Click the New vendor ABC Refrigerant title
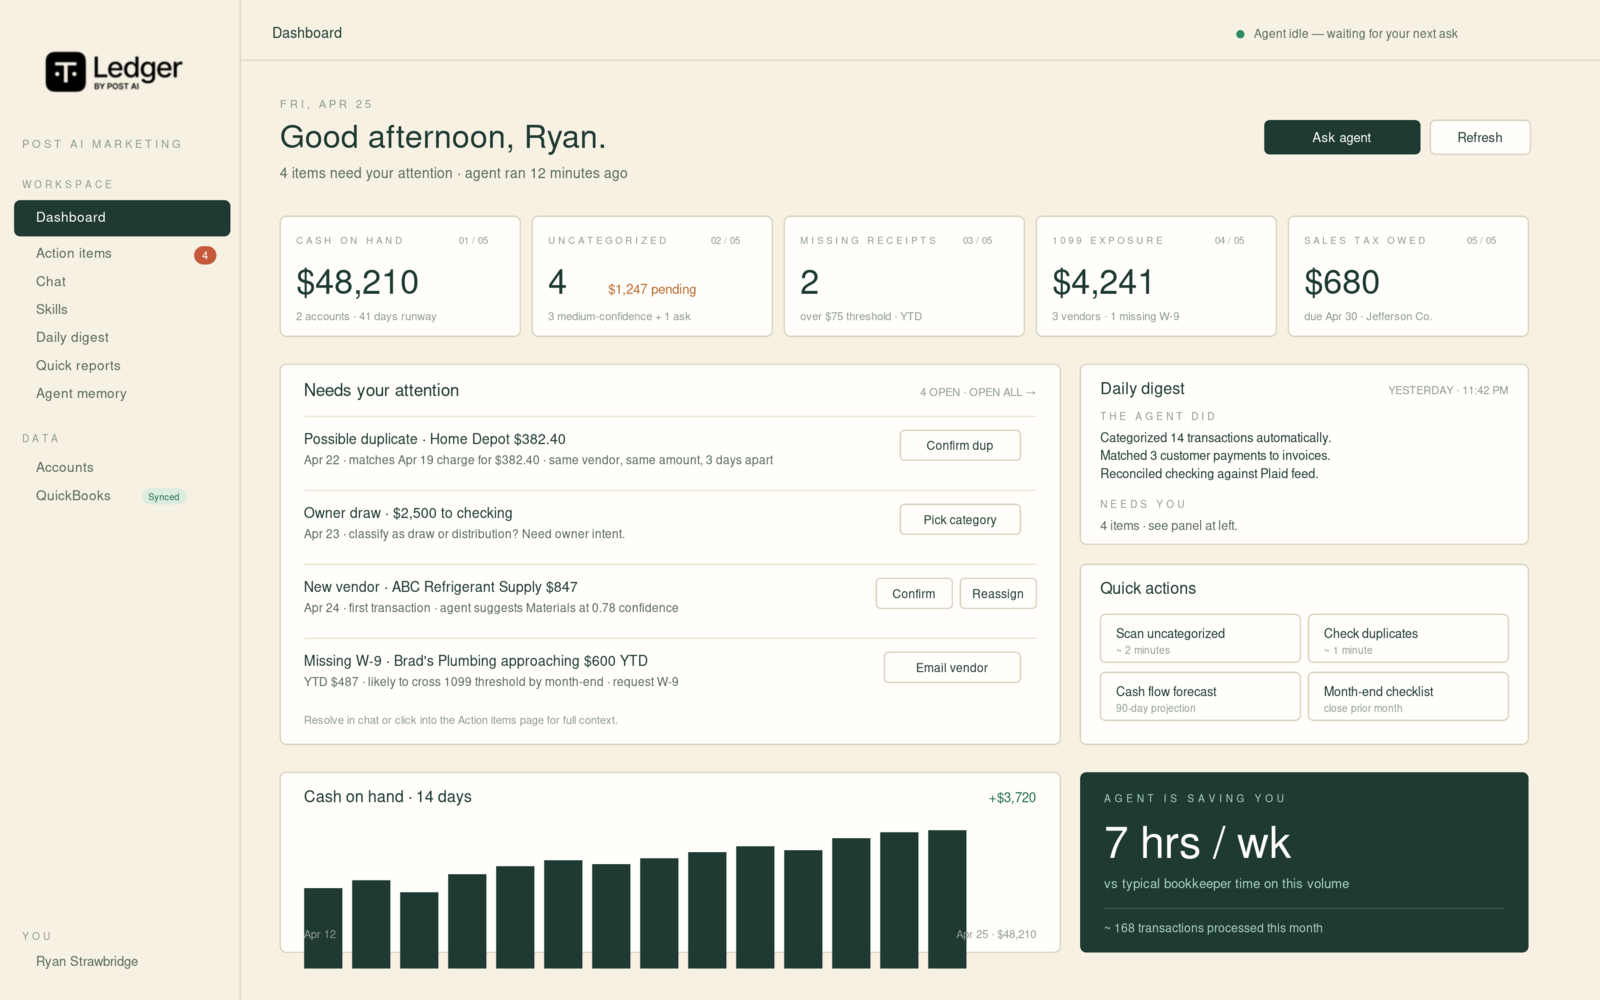This screenshot has width=1600, height=1000. [x=441, y=588]
